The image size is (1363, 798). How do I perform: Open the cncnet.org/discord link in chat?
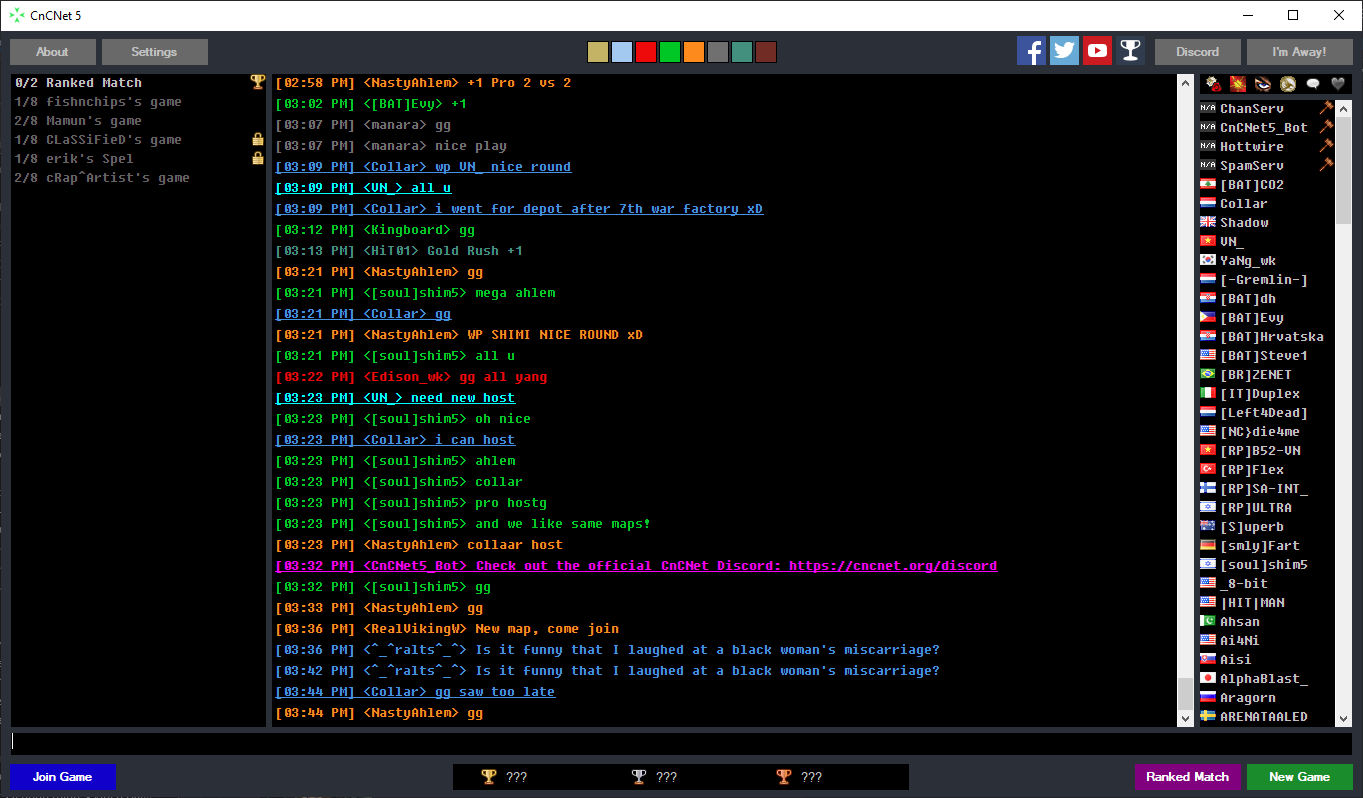(893, 566)
